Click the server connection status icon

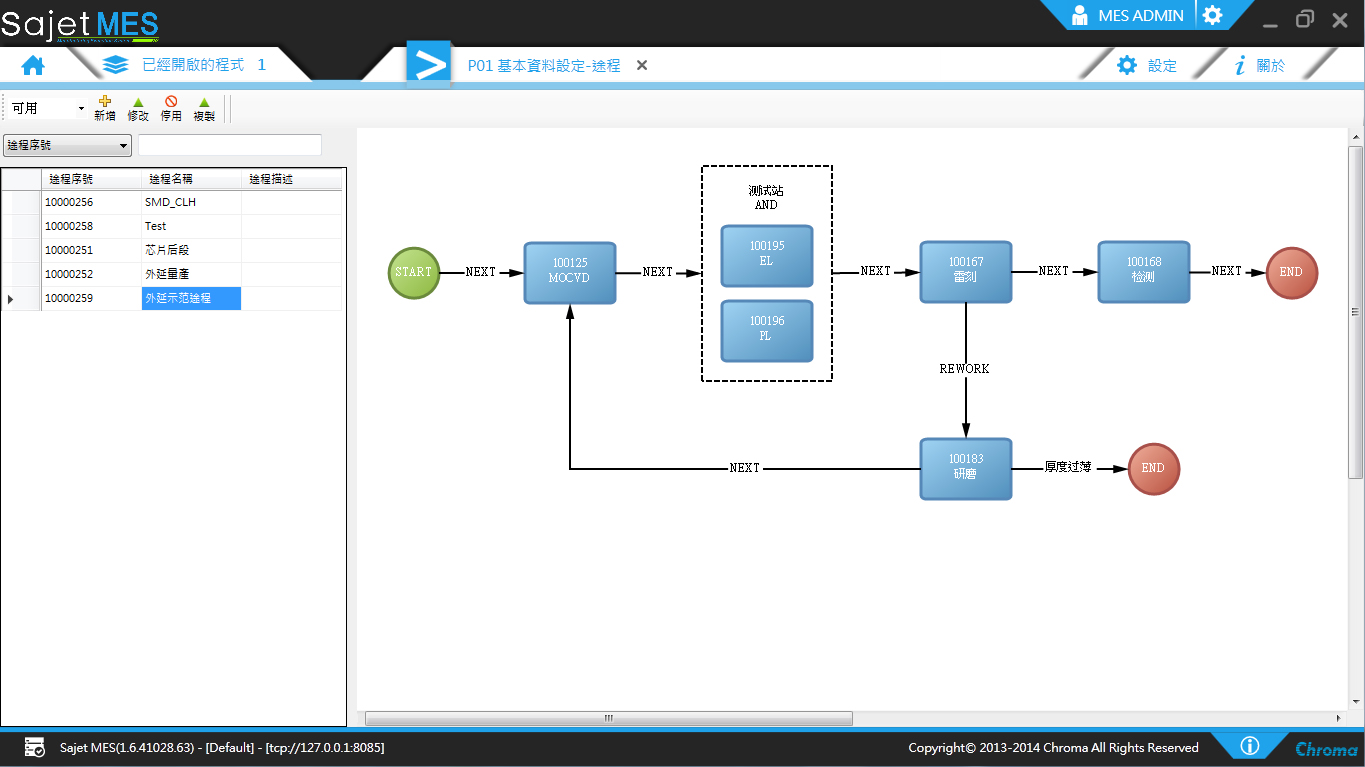click(x=34, y=747)
